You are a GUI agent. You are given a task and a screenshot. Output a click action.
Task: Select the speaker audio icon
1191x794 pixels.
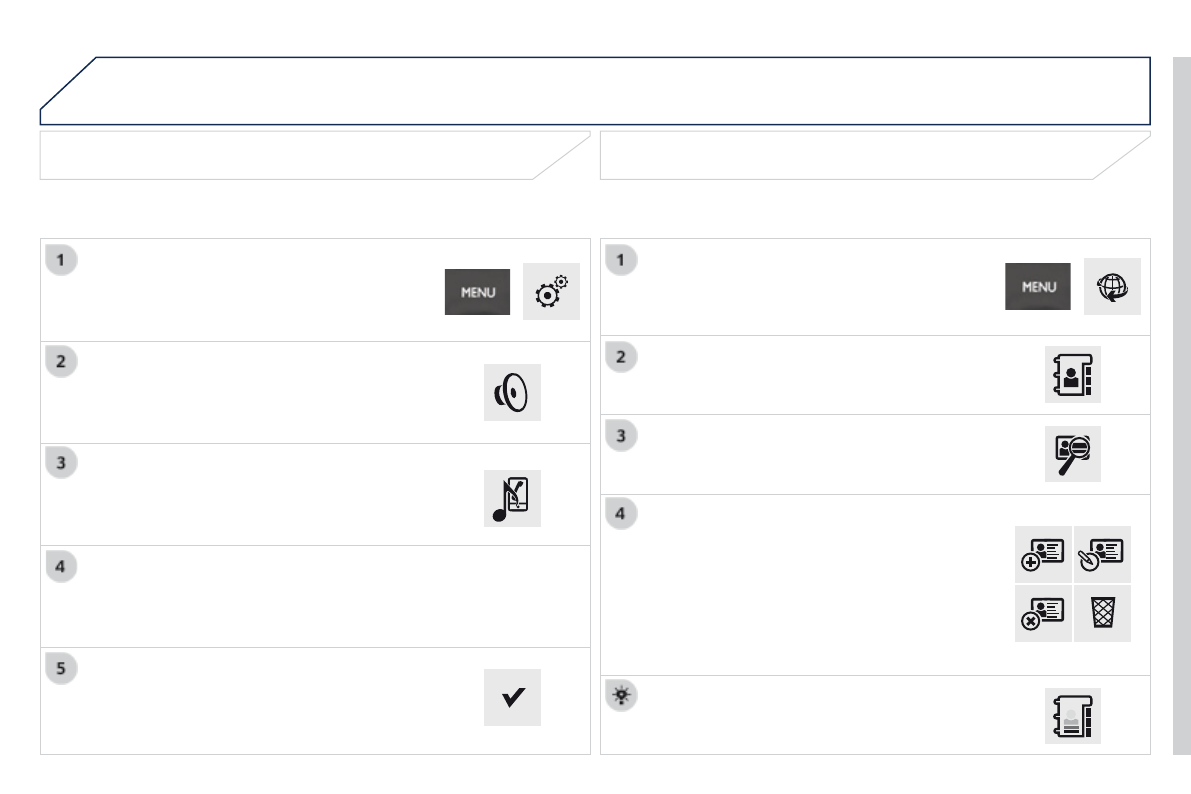(512, 393)
